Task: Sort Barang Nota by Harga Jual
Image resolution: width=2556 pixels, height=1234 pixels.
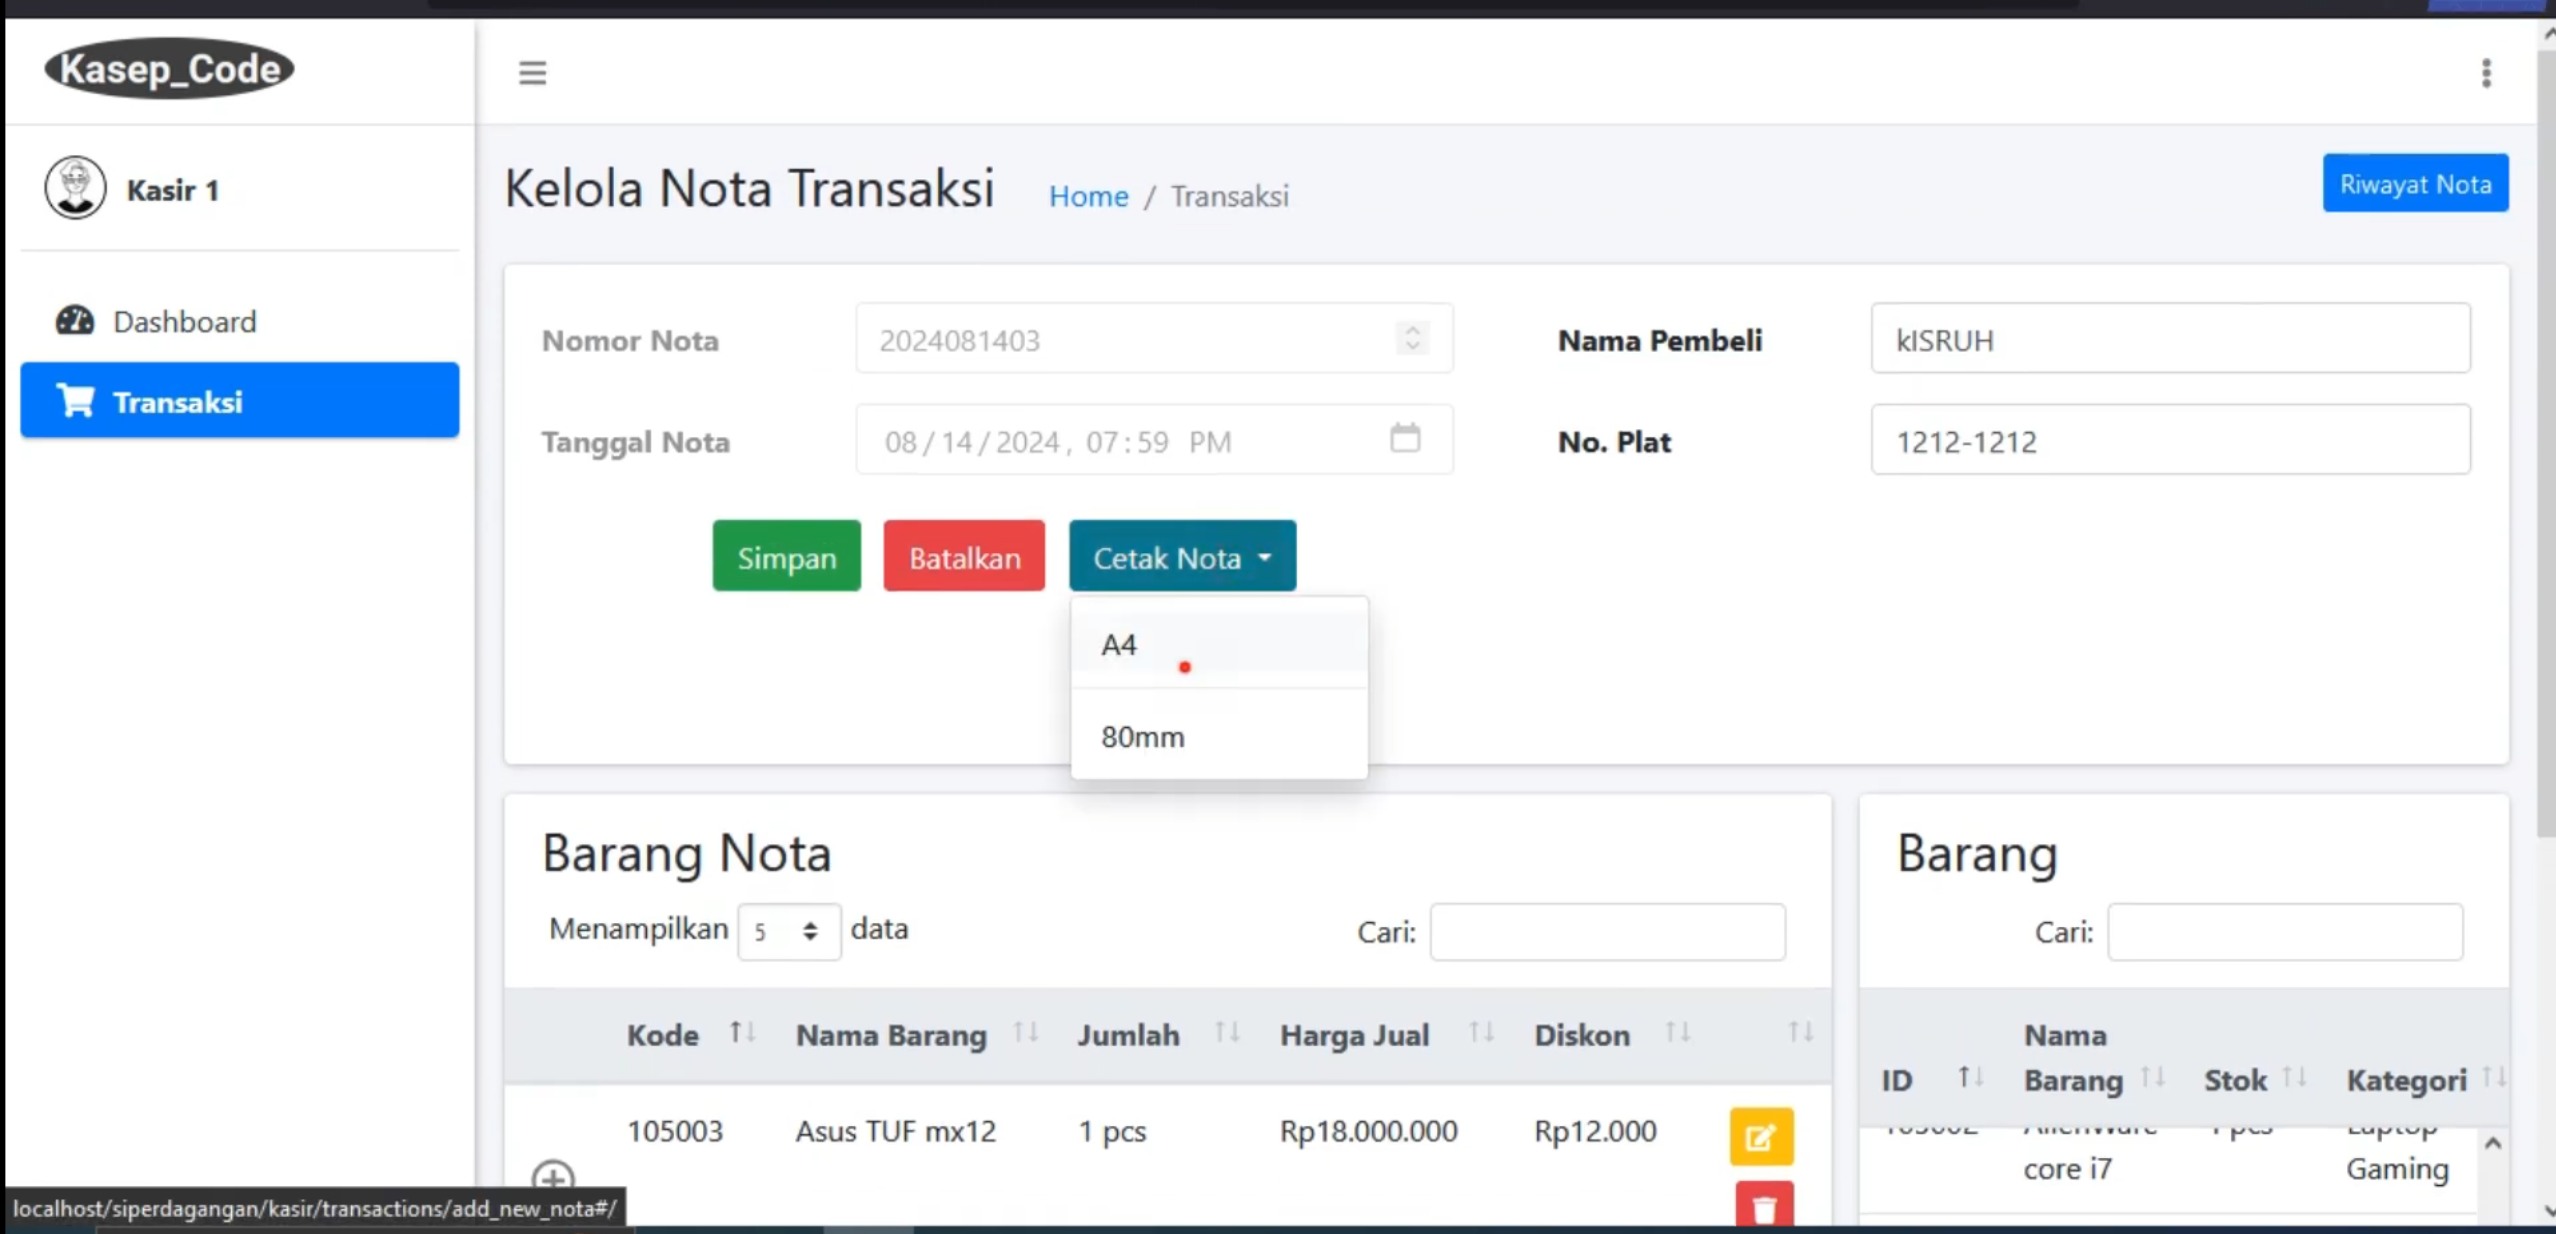Action: pos(1481,1033)
